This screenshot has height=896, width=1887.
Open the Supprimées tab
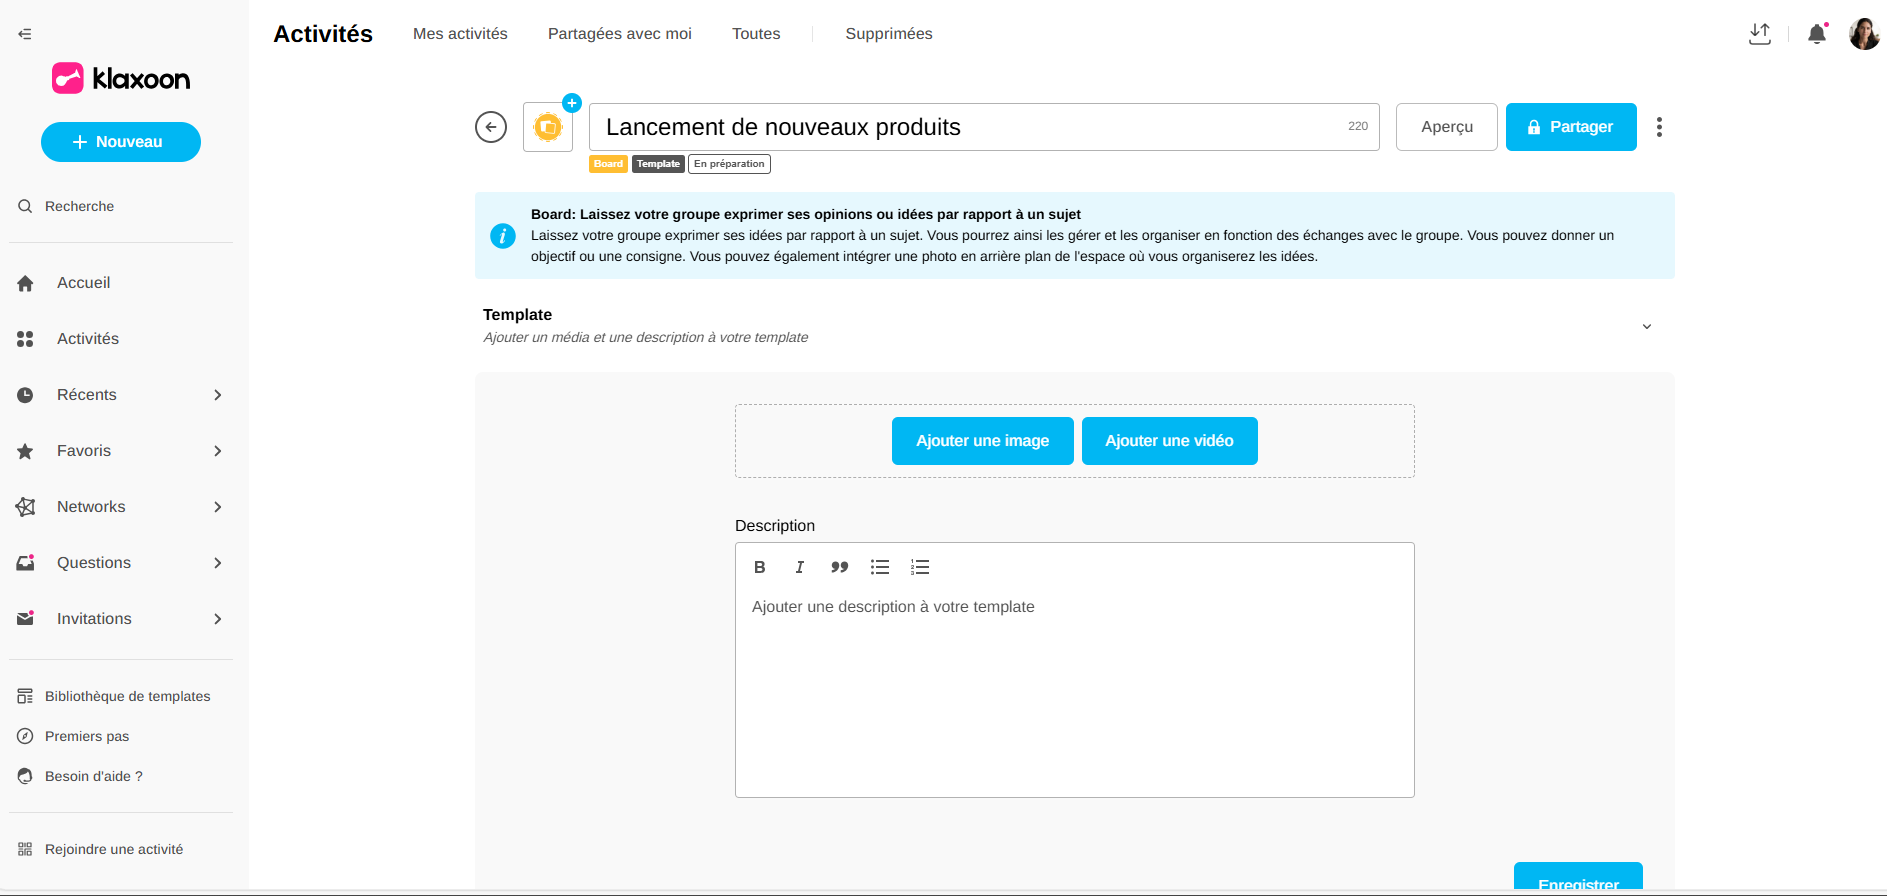pyautogui.click(x=888, y=34)
